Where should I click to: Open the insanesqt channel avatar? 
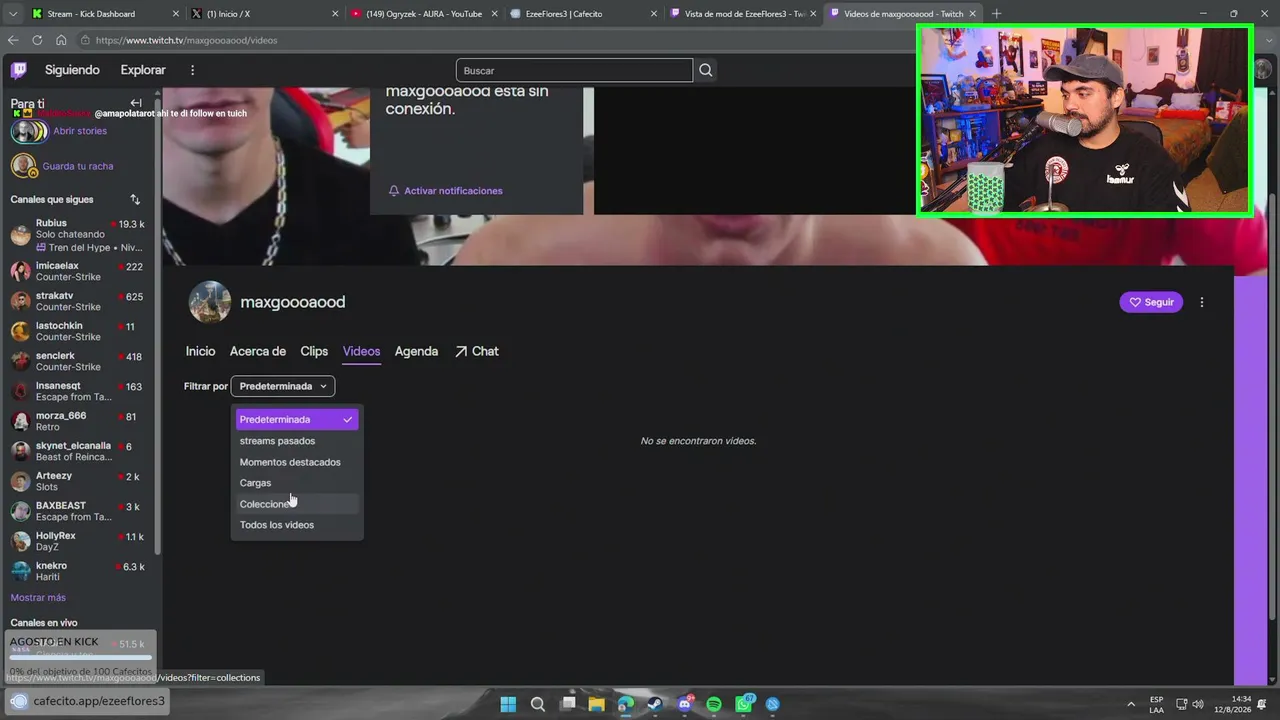[21, 391]
